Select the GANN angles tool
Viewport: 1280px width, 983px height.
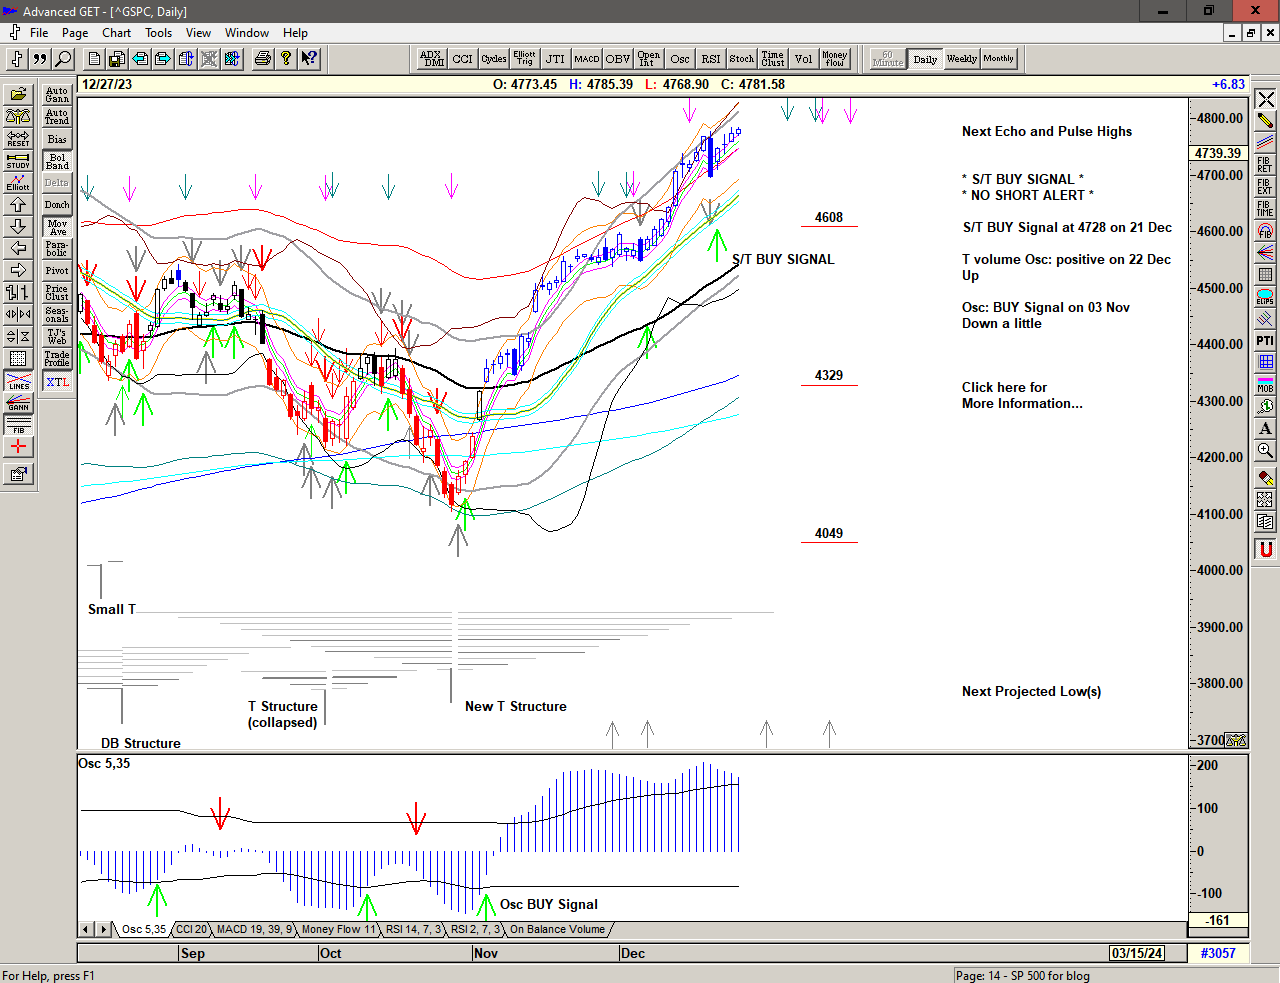(x=18, y=403)
